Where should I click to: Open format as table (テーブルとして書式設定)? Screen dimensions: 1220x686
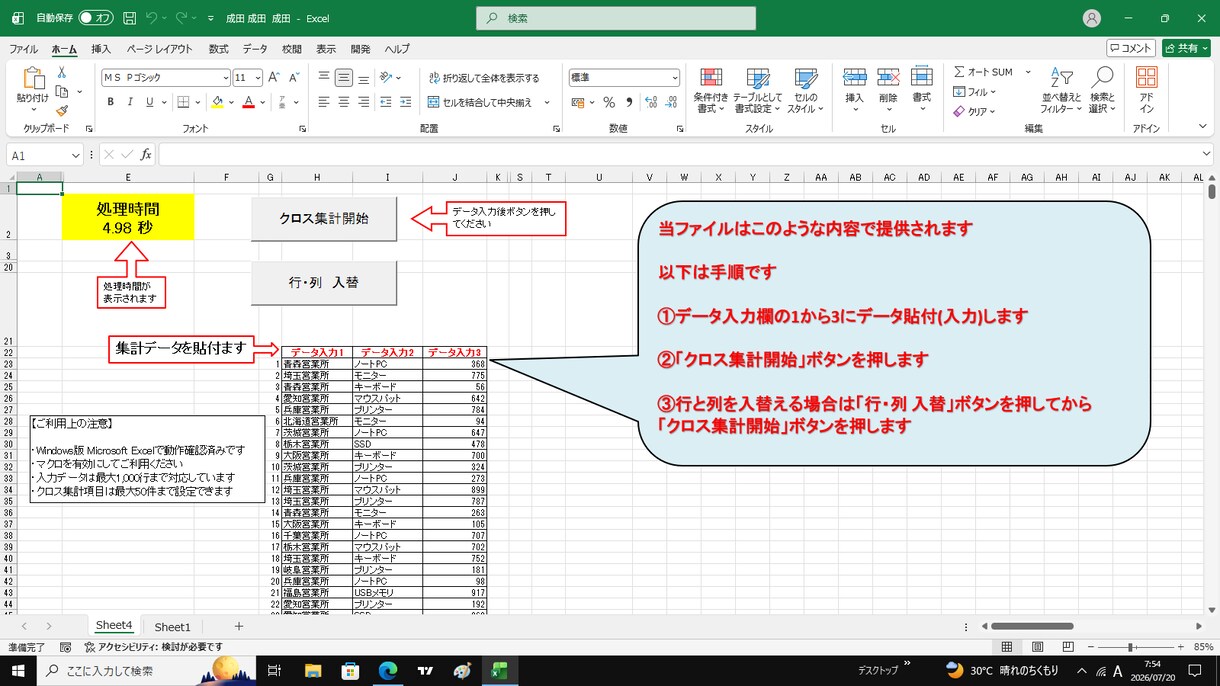759,91
